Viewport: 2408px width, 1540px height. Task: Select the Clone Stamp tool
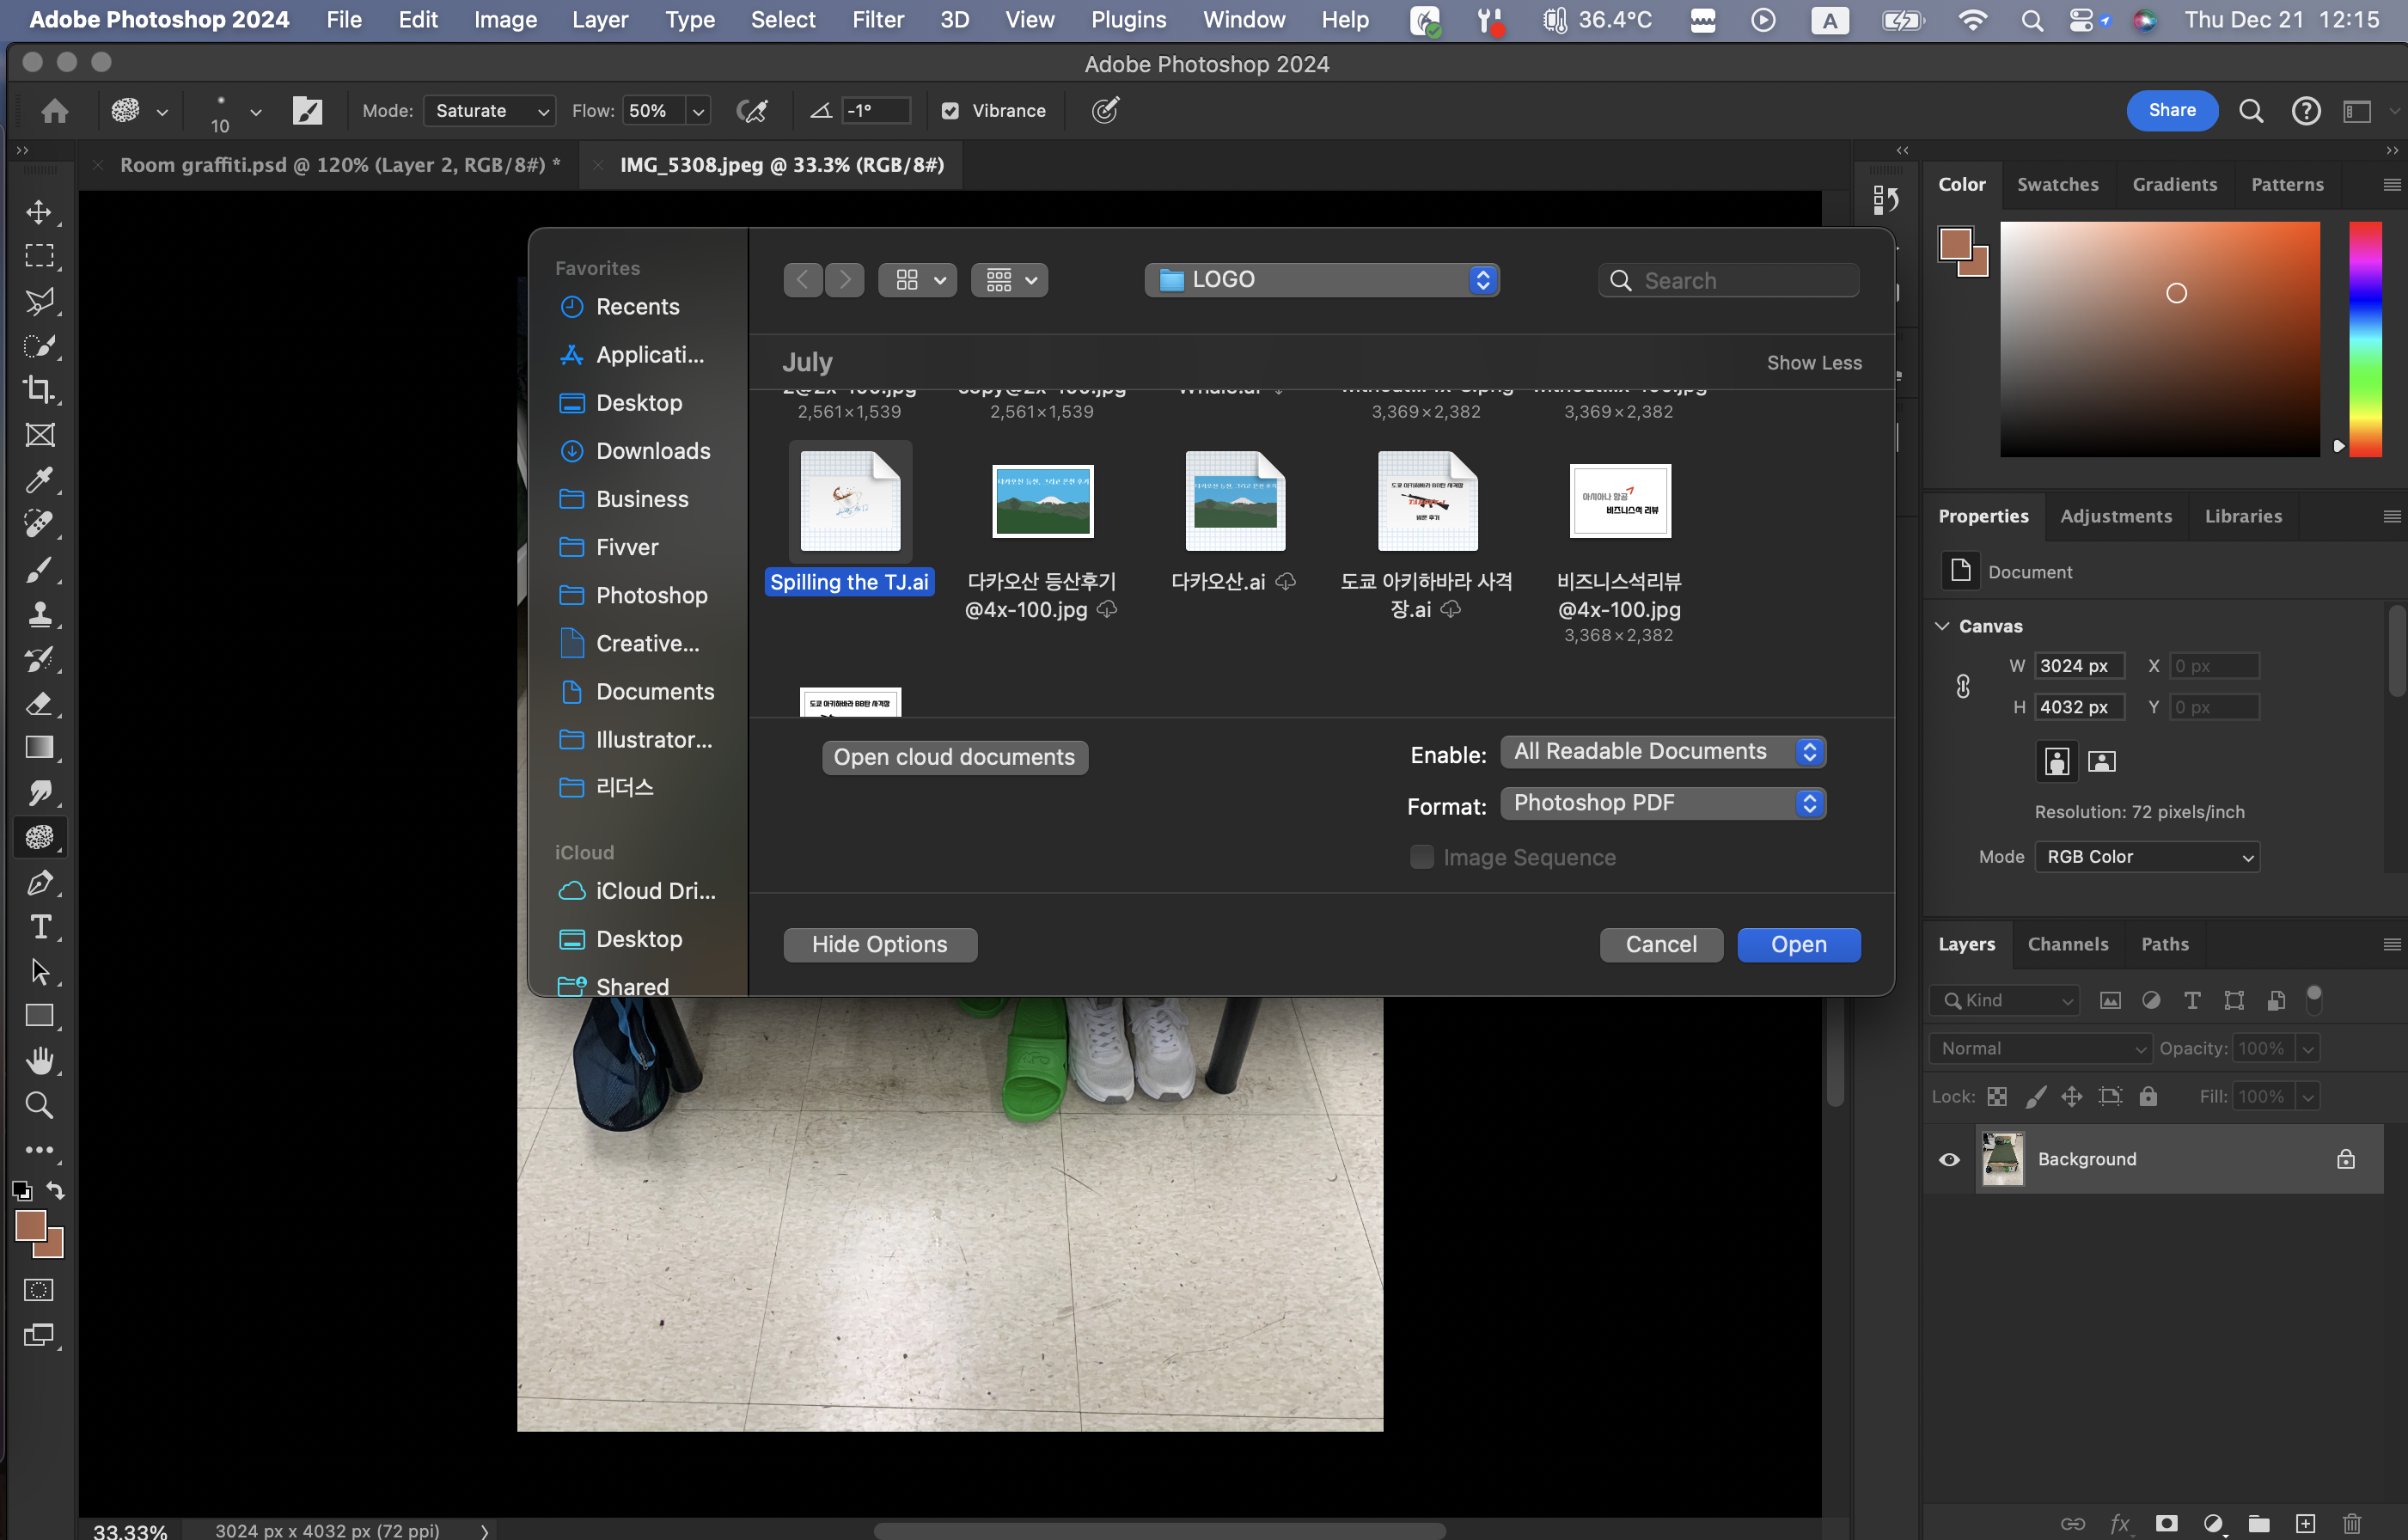pyautogui.click(x=39, y=614)
